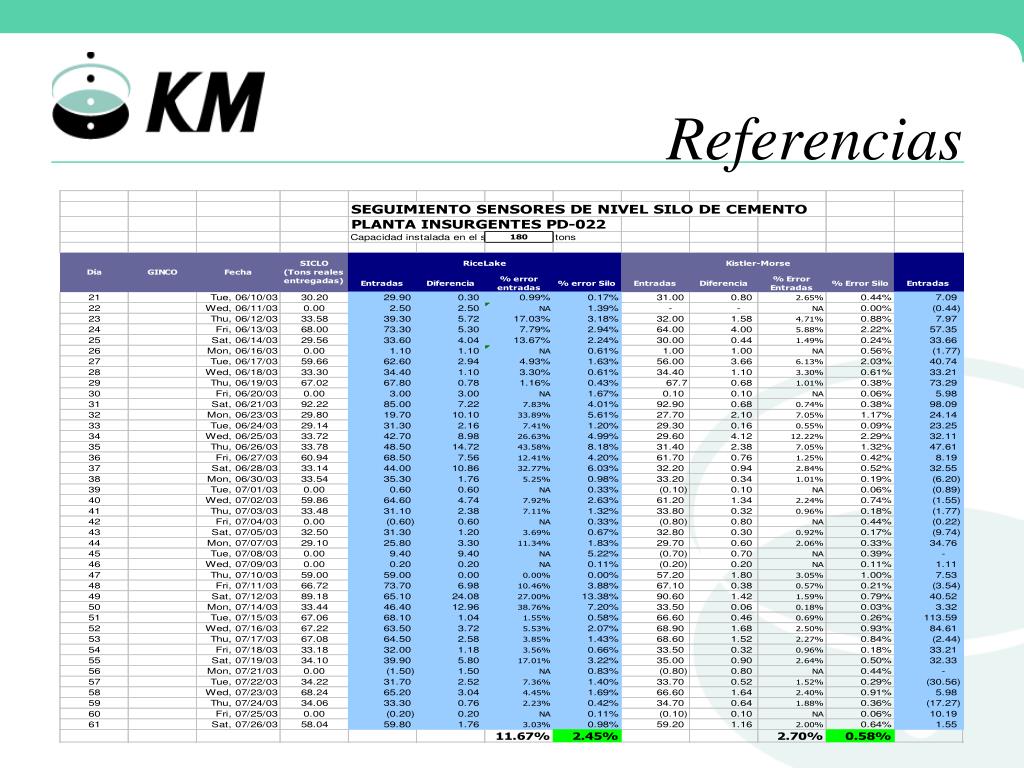Click the '% Error Silo' header under Kistler-Morse
This screenshot has width=1024, height=768.
(860, 283)
